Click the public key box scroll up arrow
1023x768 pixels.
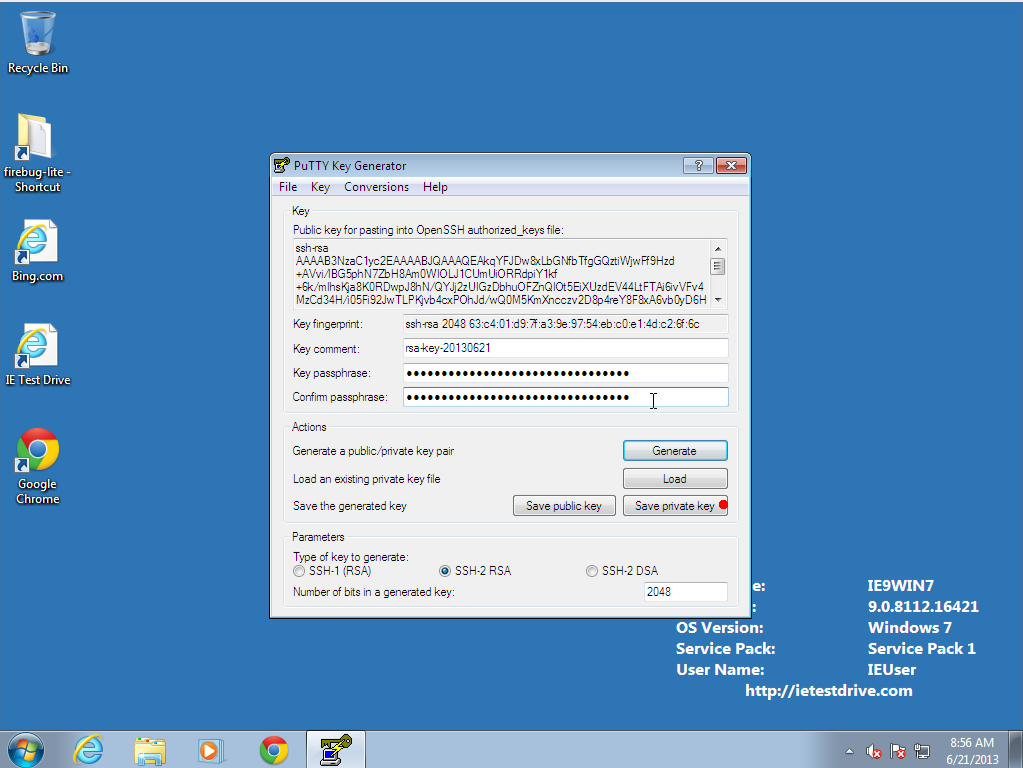pyautogui.click(x=718, y=249)
